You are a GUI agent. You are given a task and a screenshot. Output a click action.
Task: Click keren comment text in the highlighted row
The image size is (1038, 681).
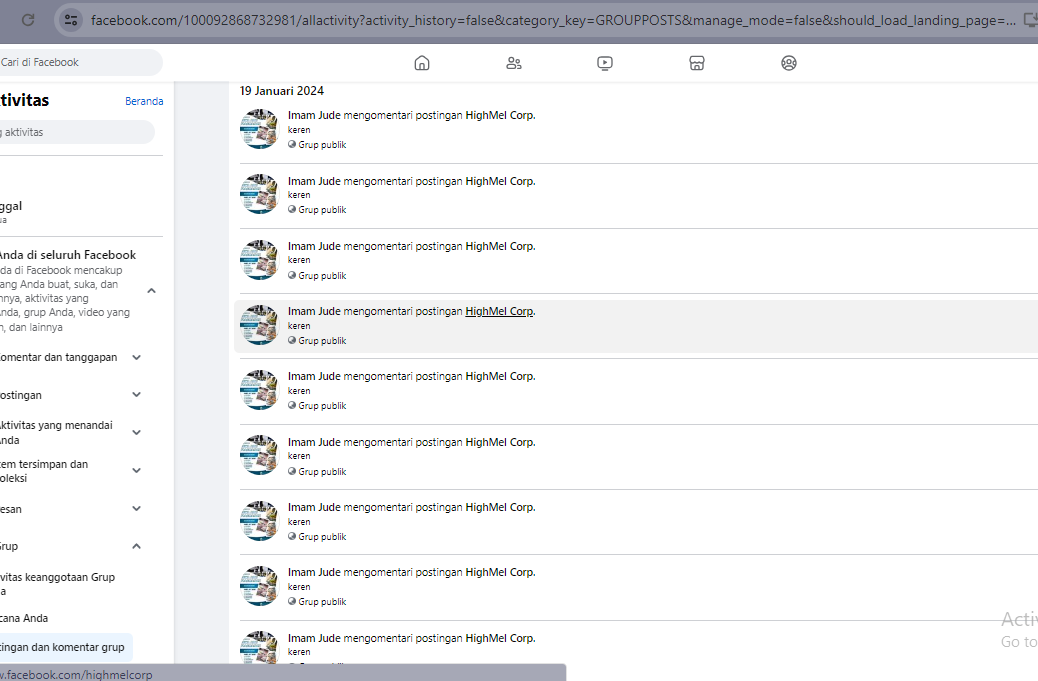click(299, 326)
